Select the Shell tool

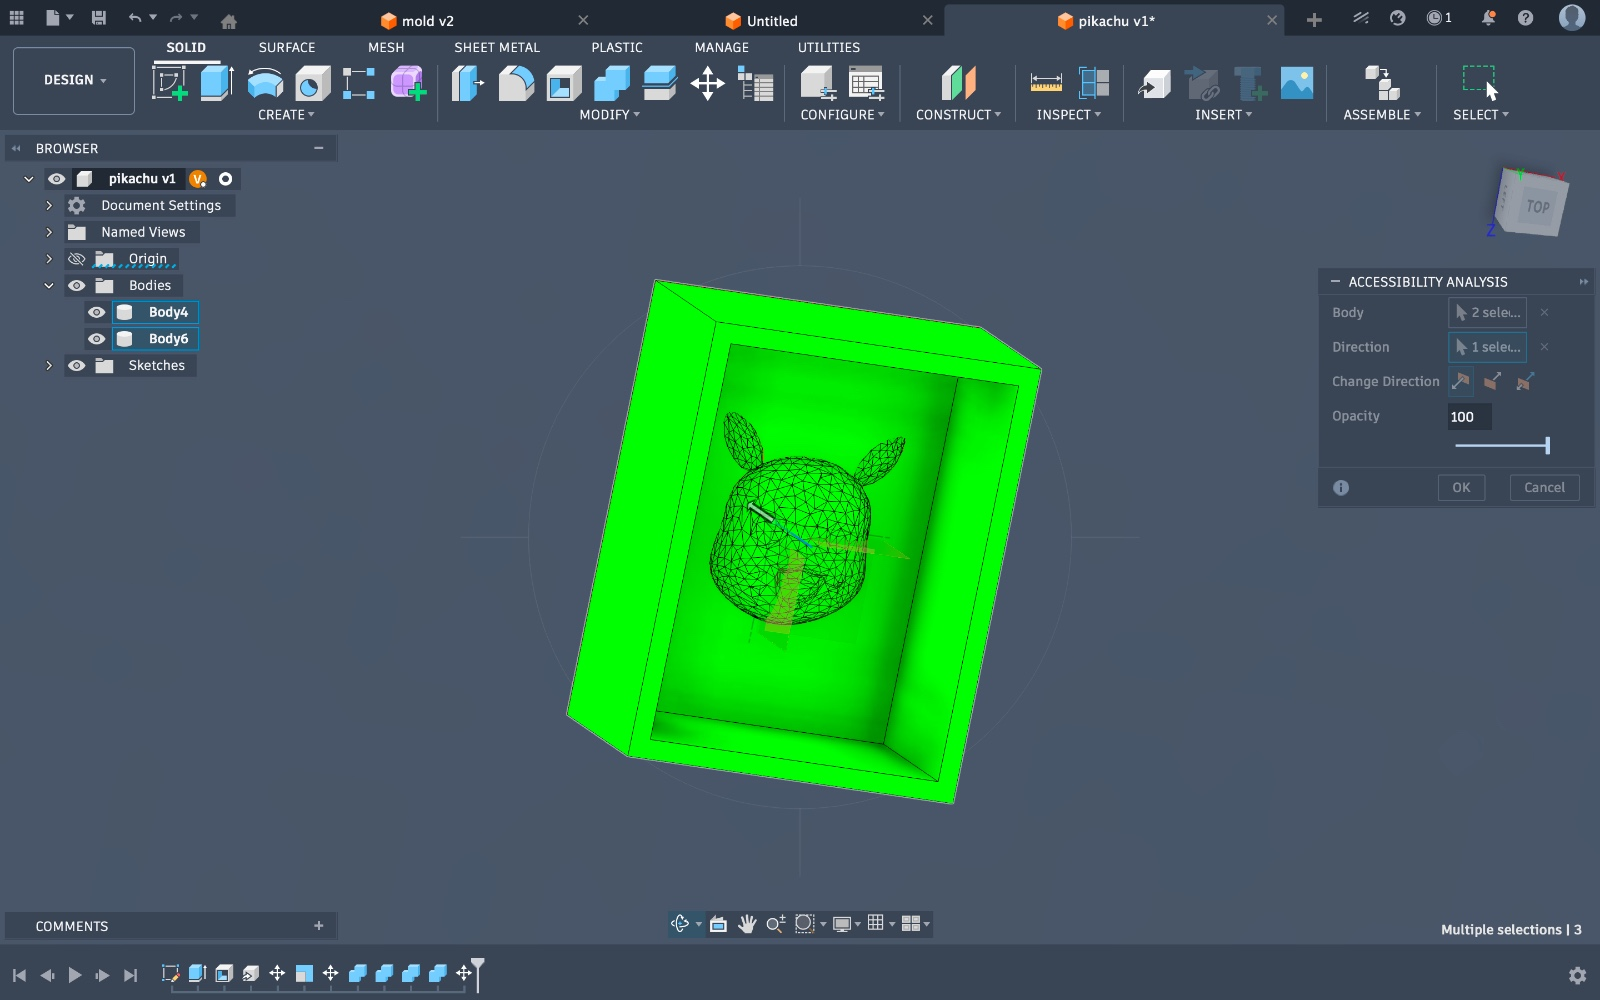(x=564, y=83)
